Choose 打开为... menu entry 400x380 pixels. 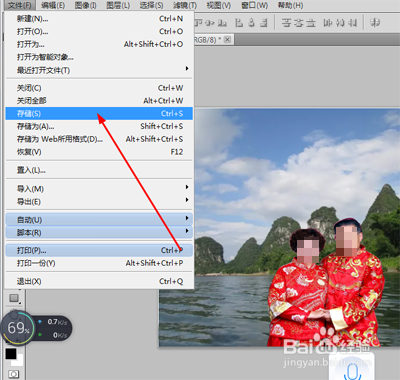tap(99, 44)
